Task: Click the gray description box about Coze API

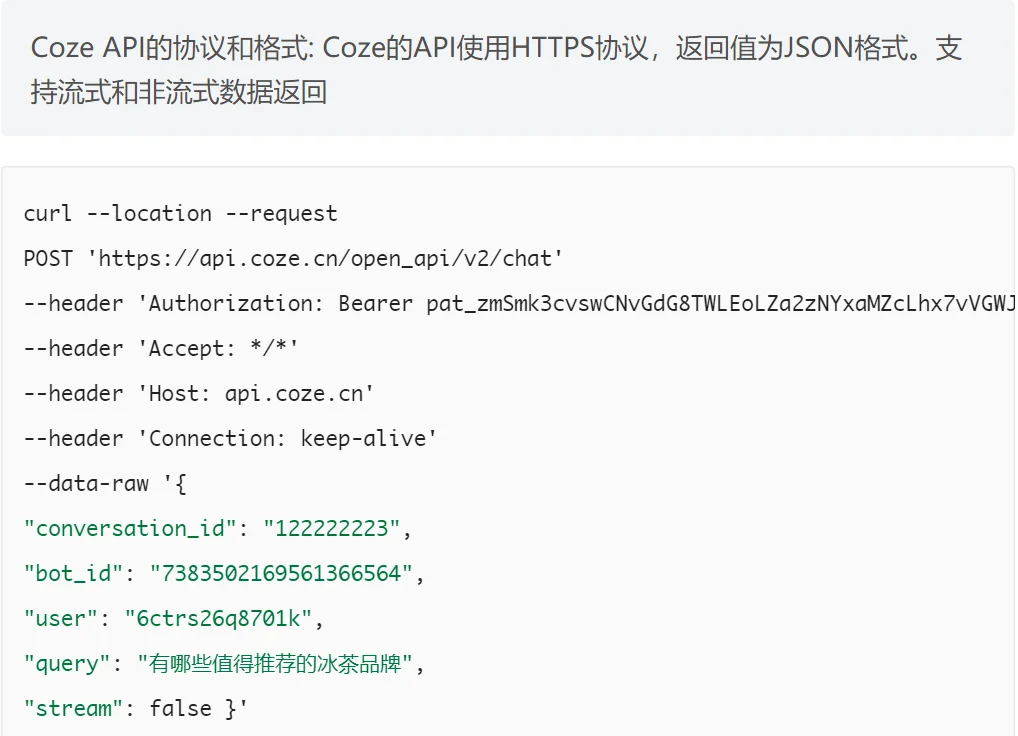Action: [x=508, y=67]
